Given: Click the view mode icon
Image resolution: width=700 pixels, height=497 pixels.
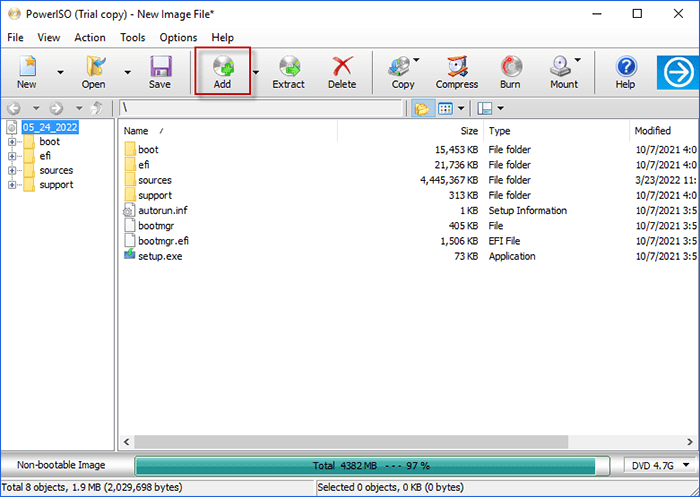Looking at the screenshot, I should [x=446, y=109].
